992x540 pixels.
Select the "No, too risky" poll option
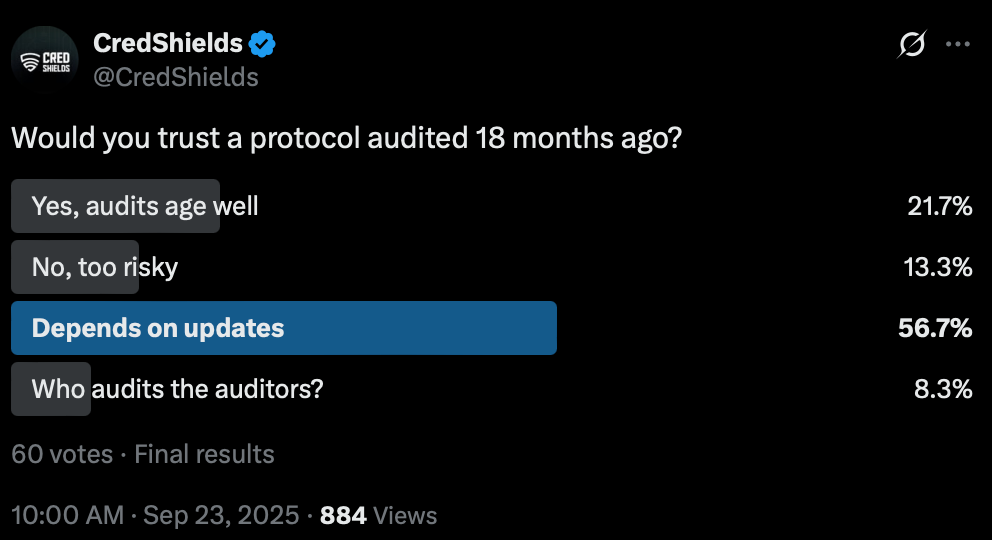click(x=105, y=267)
